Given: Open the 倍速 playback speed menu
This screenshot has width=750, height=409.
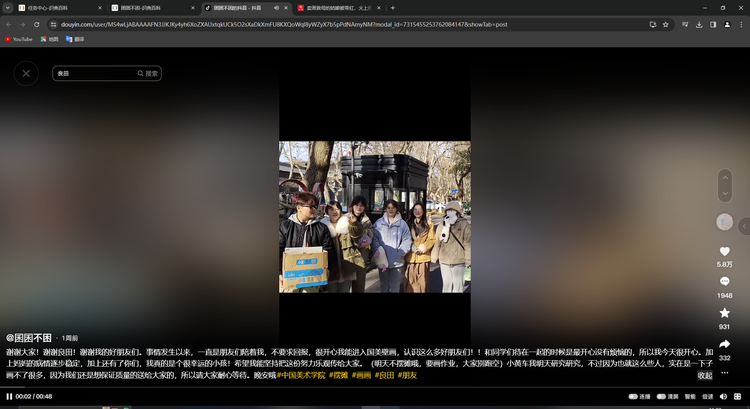Looking at the screenshot, I should [708, 396].
